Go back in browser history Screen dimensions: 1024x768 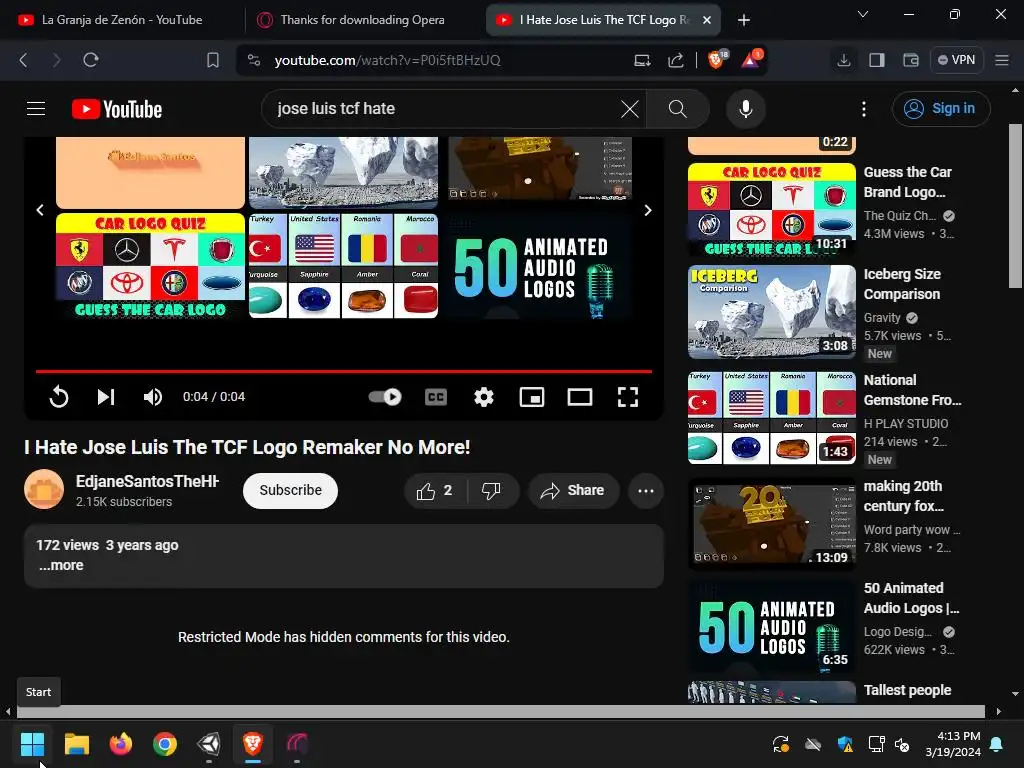(x=24, y=60)
